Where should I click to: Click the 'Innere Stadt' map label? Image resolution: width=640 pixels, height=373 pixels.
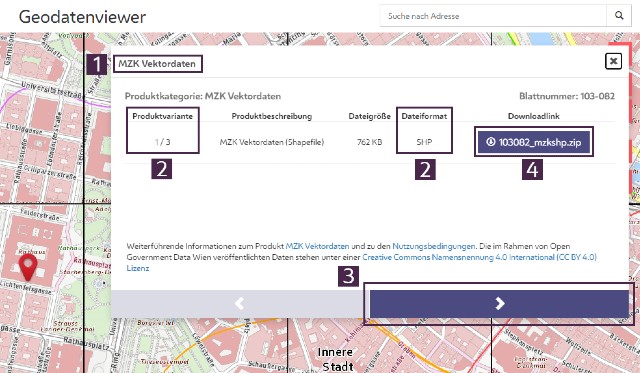(335, 359)
